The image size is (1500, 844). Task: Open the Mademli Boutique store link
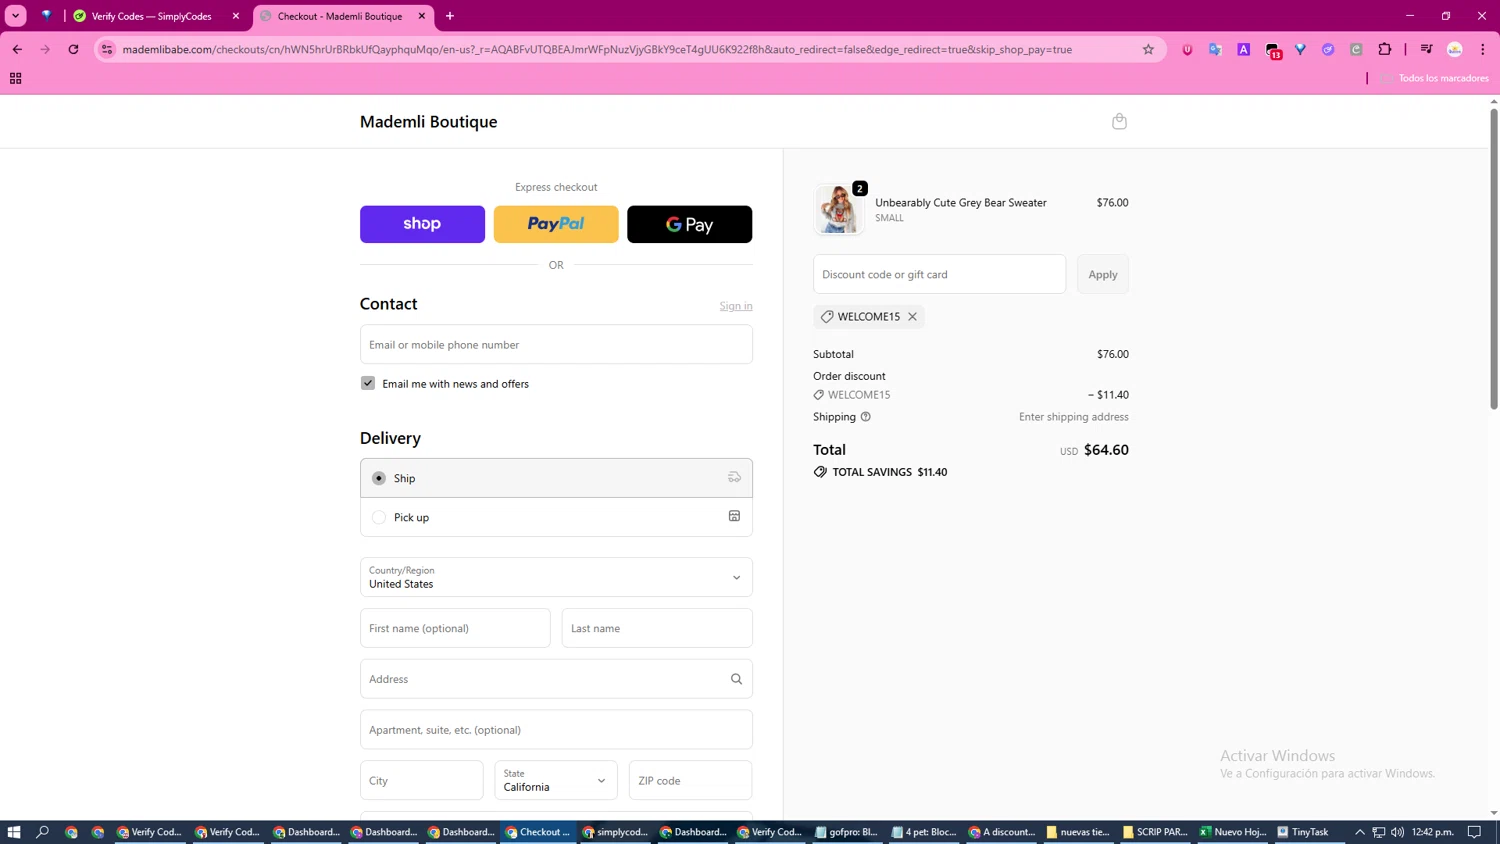(x=428, y=122)
